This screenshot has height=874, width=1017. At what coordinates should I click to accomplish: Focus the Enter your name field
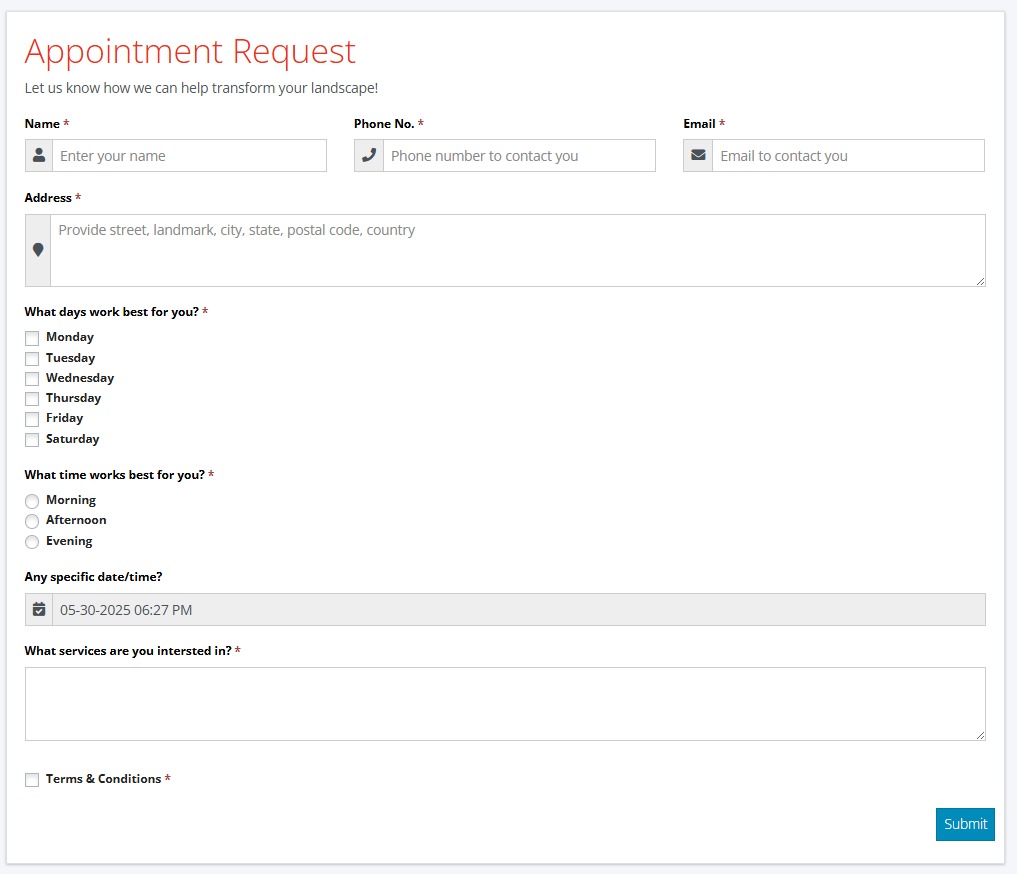pyautogui.click(x=189, y=156)
